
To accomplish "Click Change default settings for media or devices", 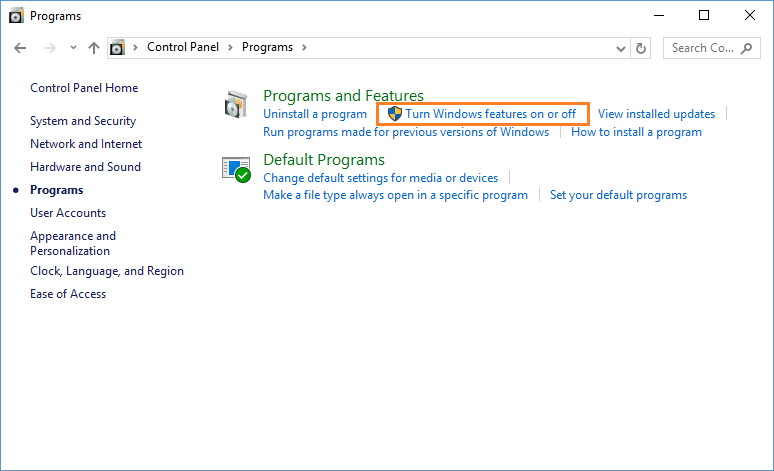I will pos(381,178).
